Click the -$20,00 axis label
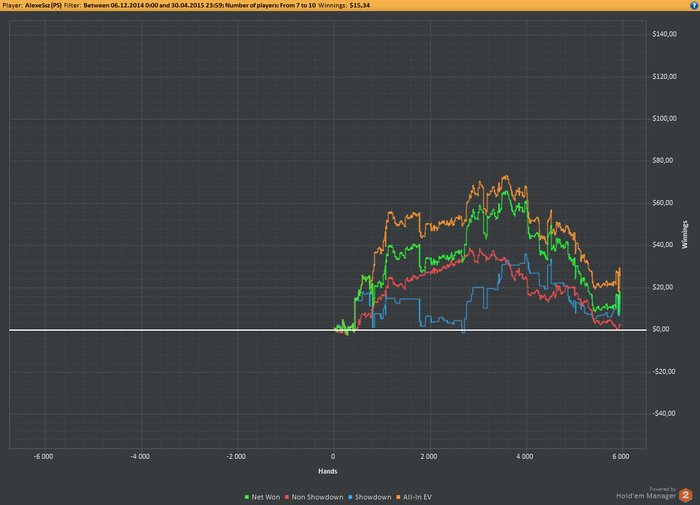 (x=664, y=371)
